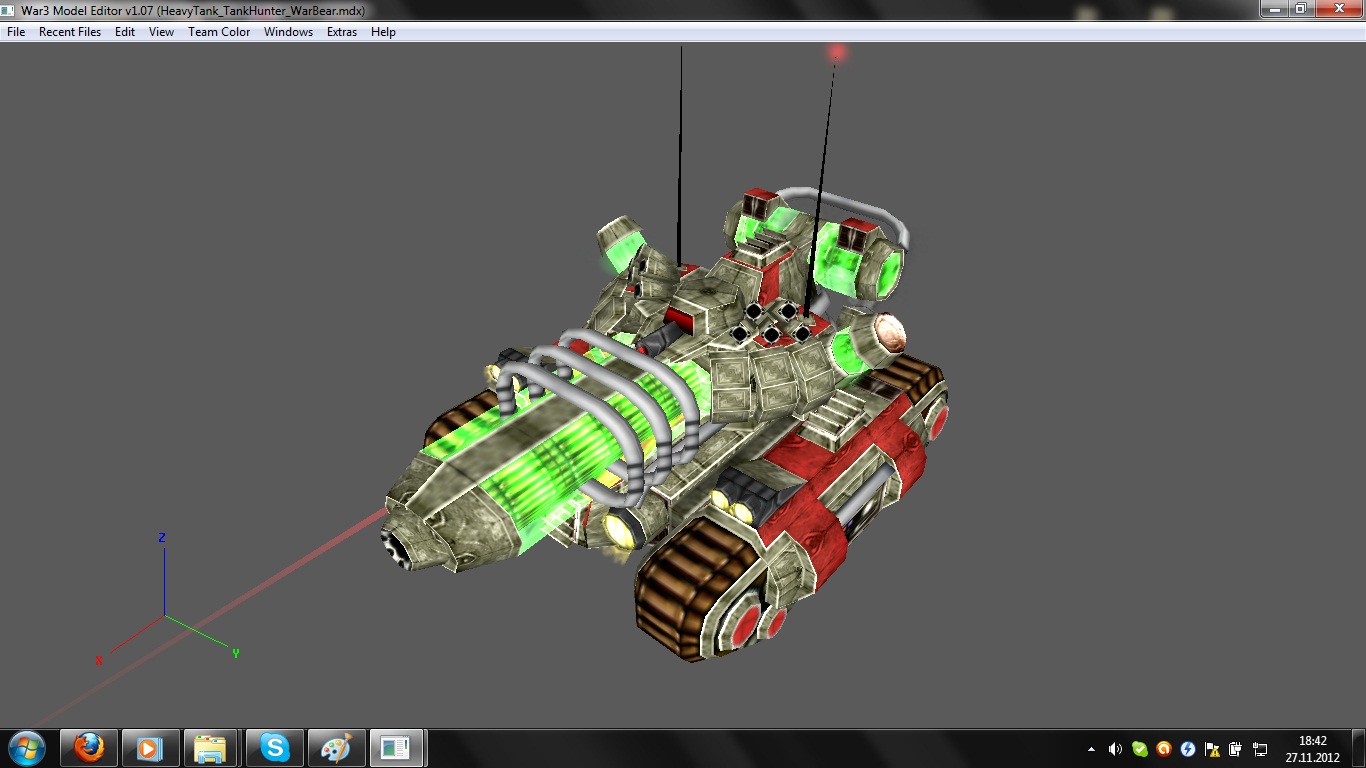This screenshot has height=768, width=1366.
Task: Open the View menu
Action: 161,32
